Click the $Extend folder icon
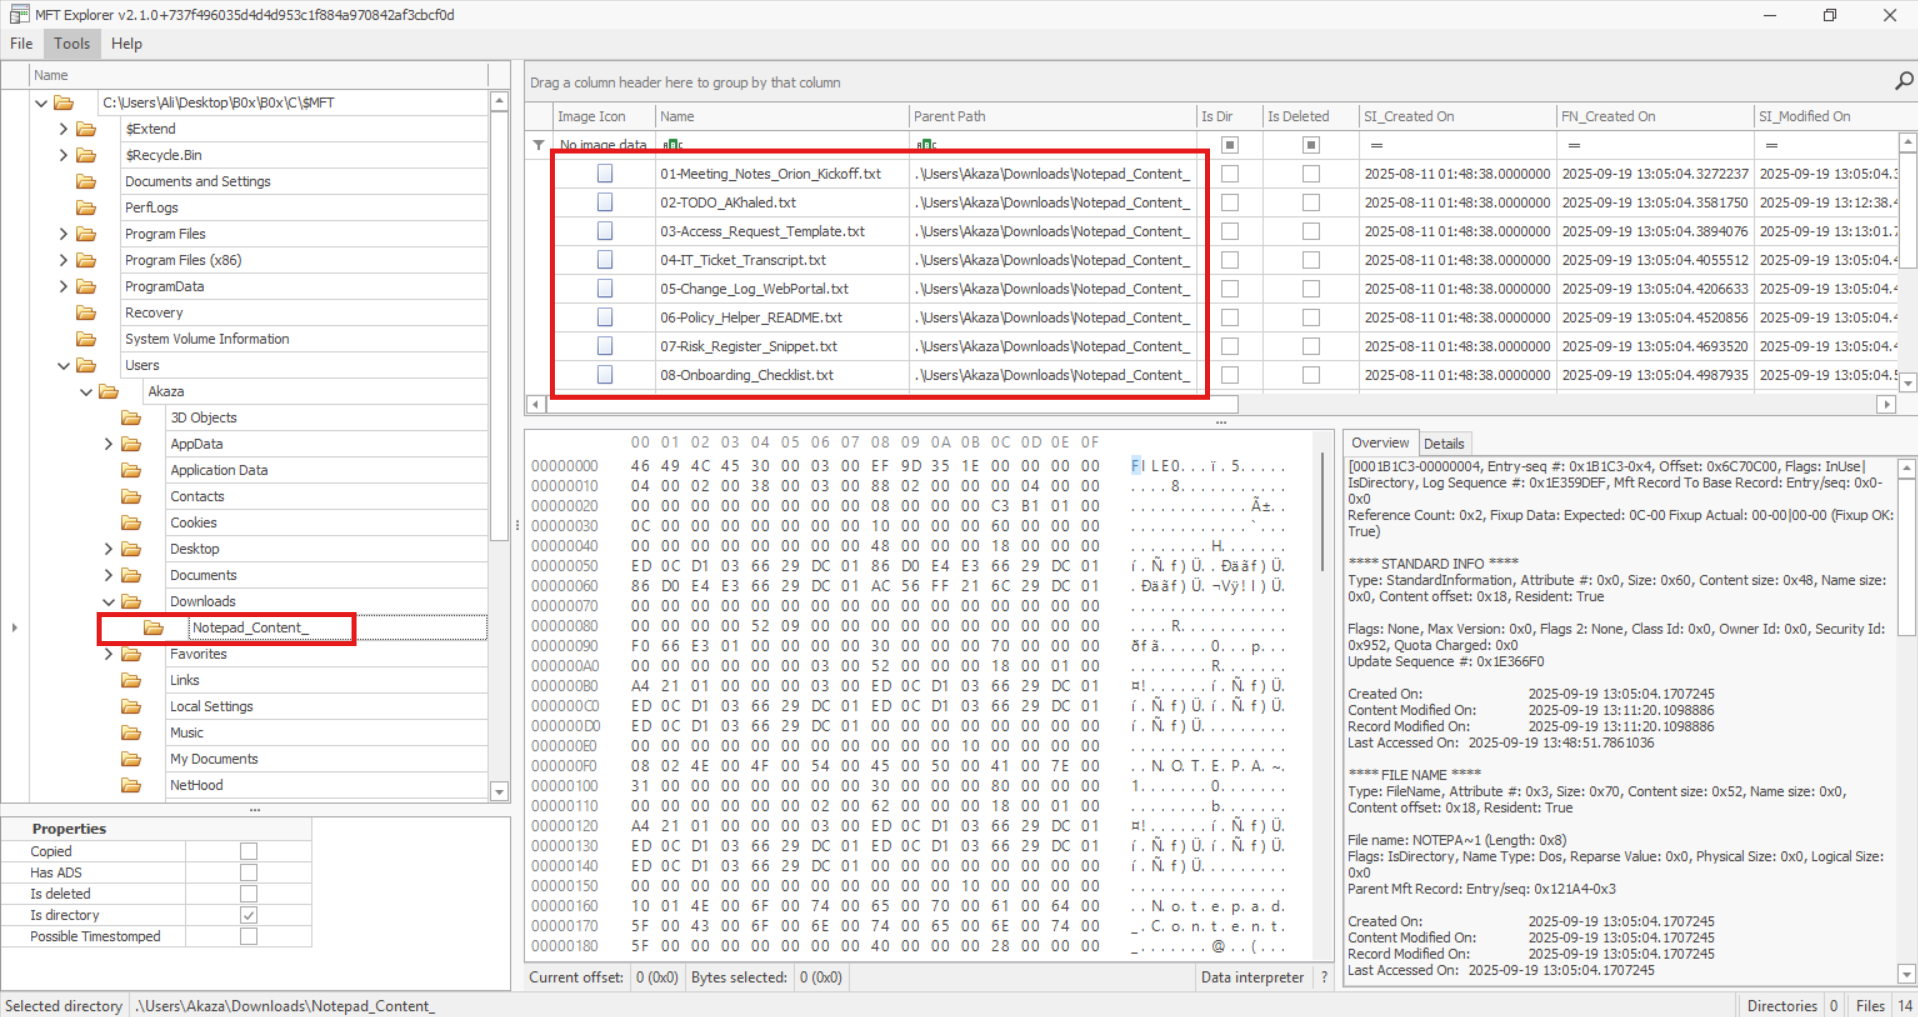Image resolution: width=1918 pixels, height=1017 pixels. (87, 129)
